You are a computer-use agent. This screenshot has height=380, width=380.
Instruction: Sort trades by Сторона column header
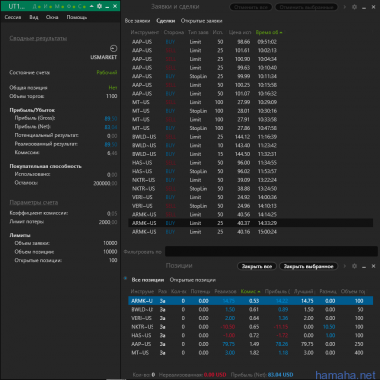[174, 32]
